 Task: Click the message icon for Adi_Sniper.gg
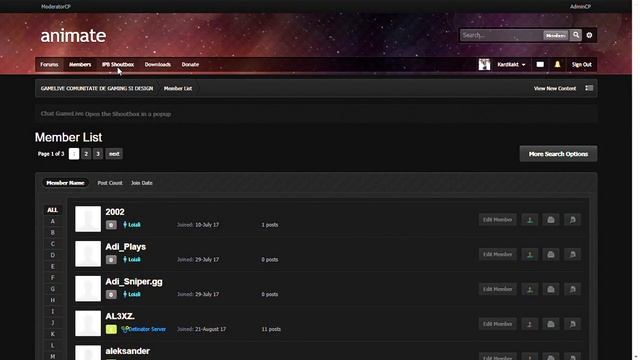click(x=551, y=289)
